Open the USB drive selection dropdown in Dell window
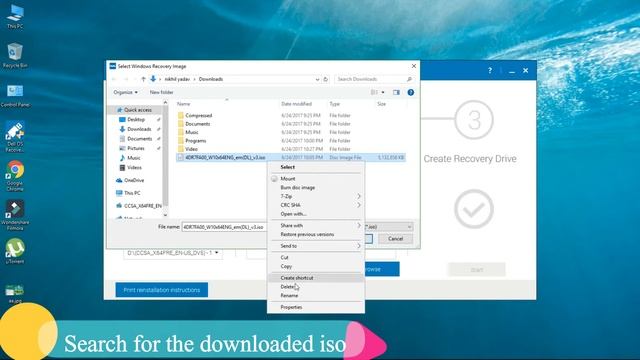The width and height of the screenshot is (640, 360). [173, 253]
